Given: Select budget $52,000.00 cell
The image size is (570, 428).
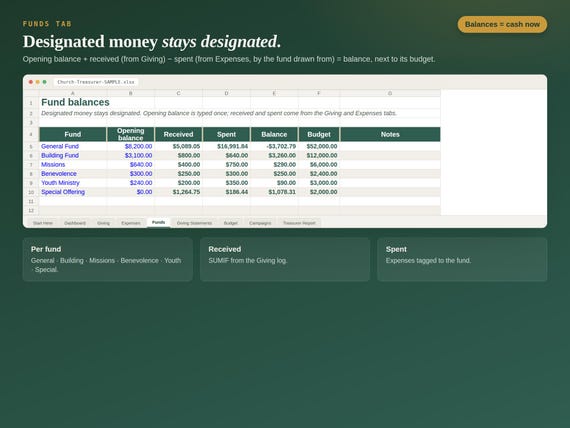Looking at the screenshot, I should tap(319, 146).
